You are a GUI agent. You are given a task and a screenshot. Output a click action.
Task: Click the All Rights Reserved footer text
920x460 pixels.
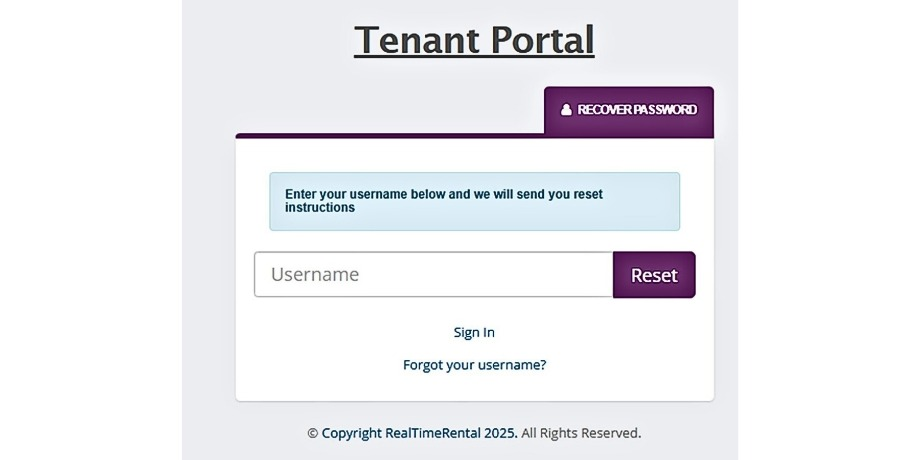(581, 433)
